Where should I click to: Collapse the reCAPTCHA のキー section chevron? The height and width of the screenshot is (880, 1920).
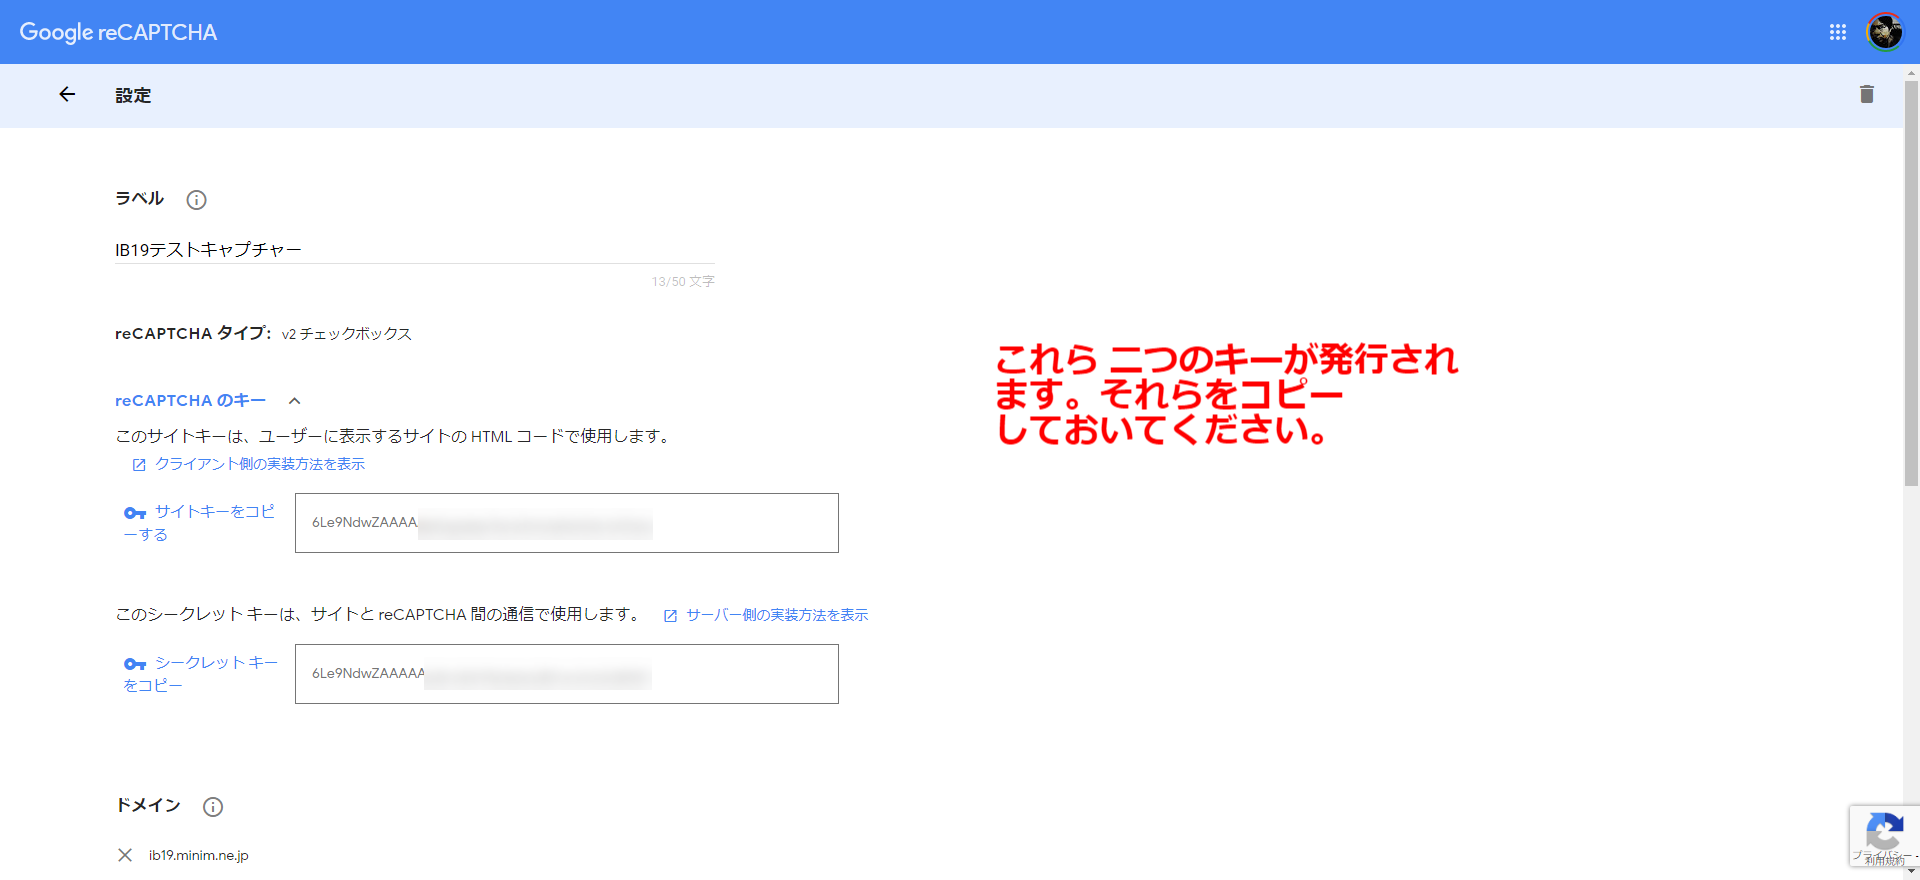pyautogui.click(x=295, y=401)
